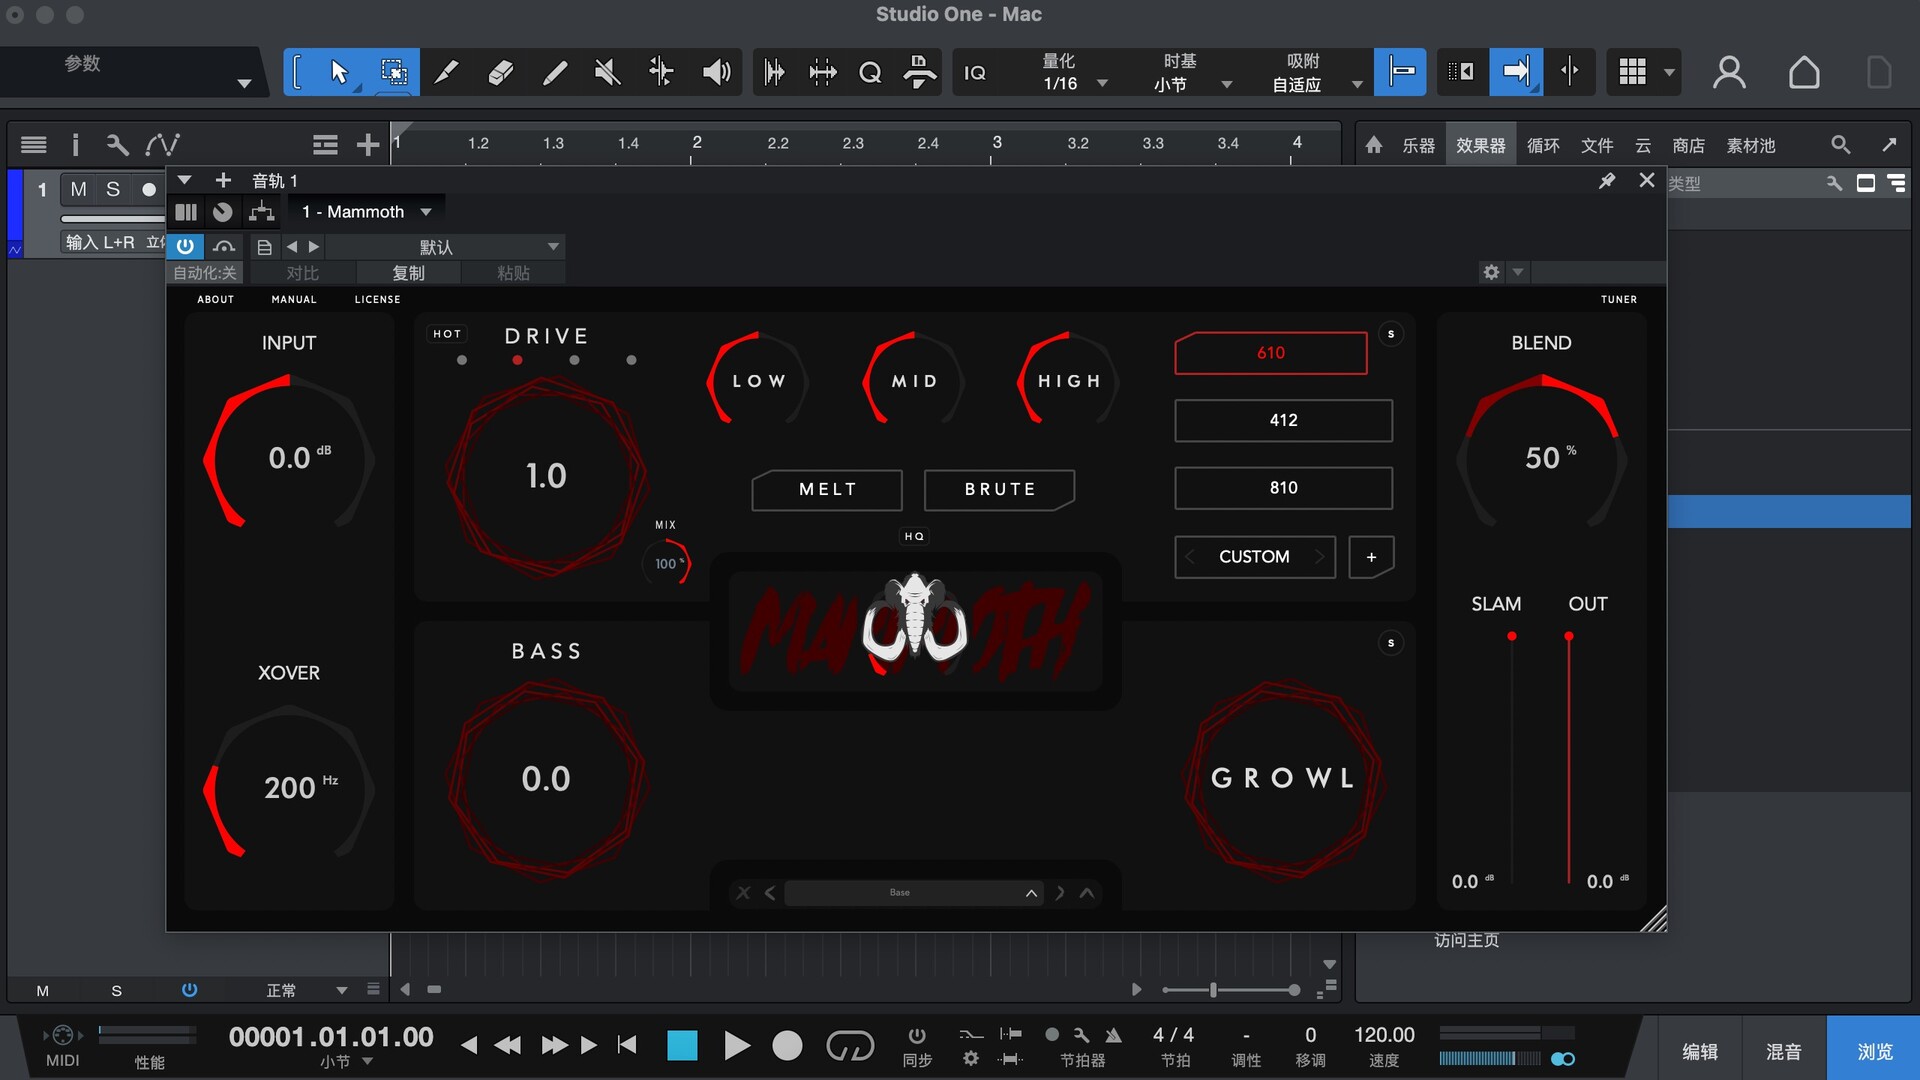Switch to 乐器 browser tab
1920x1080 pixels.
[1417, 146]
